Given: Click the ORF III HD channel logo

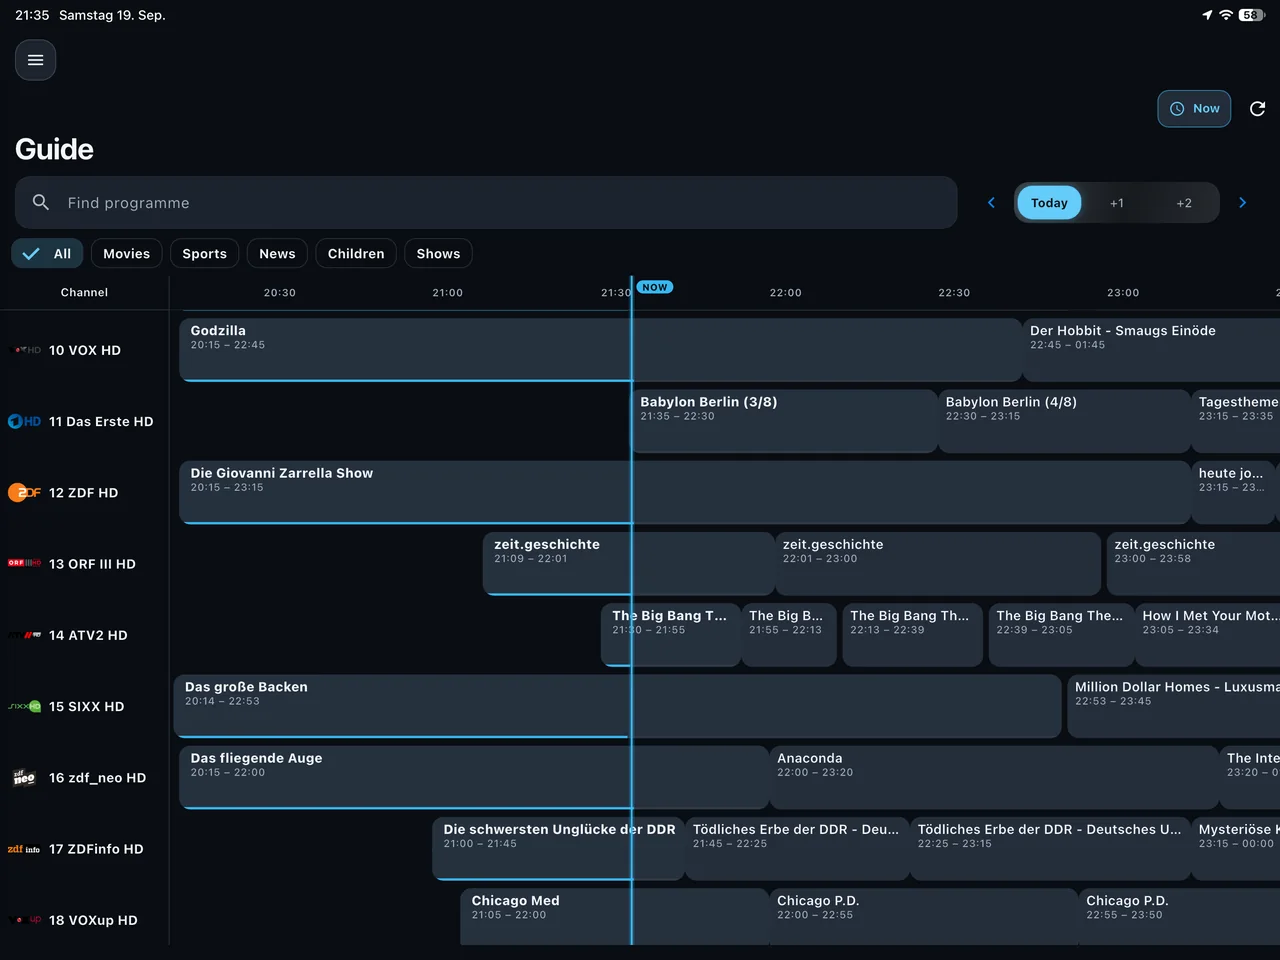Looking at the screenshot, I should tap(25, 563).
